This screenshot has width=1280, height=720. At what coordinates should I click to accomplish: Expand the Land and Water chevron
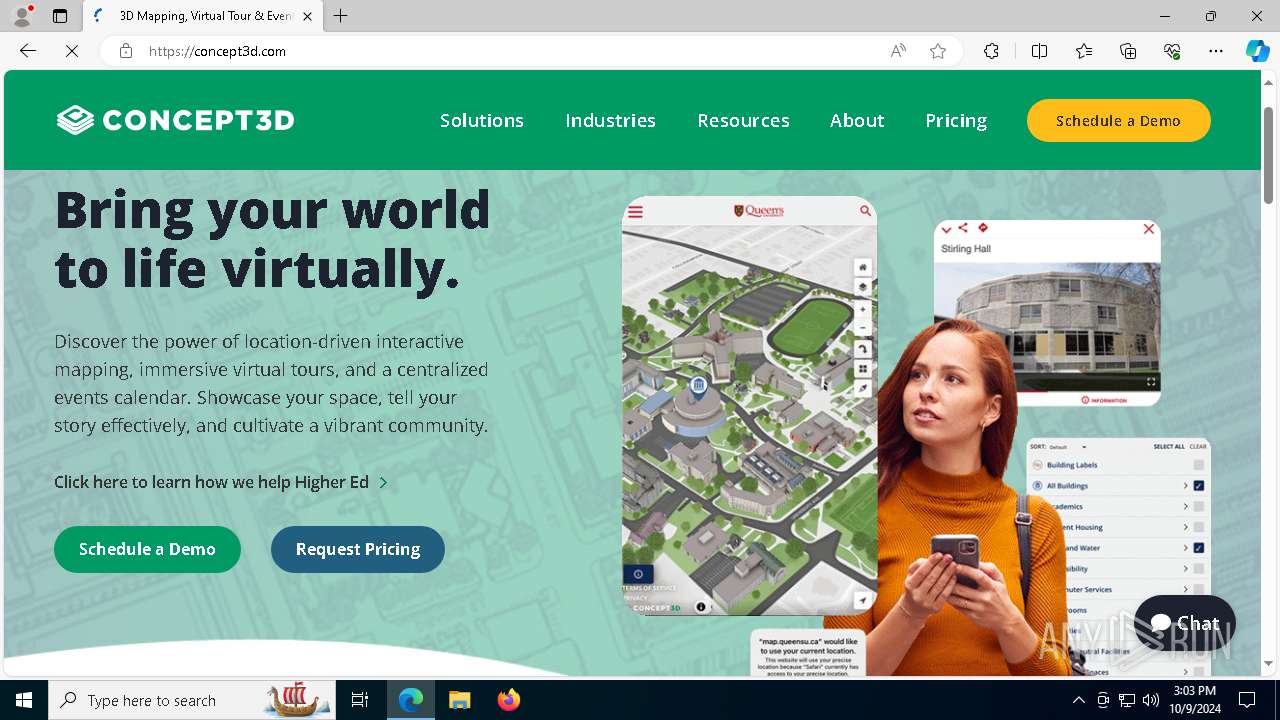pos(1185,548)
